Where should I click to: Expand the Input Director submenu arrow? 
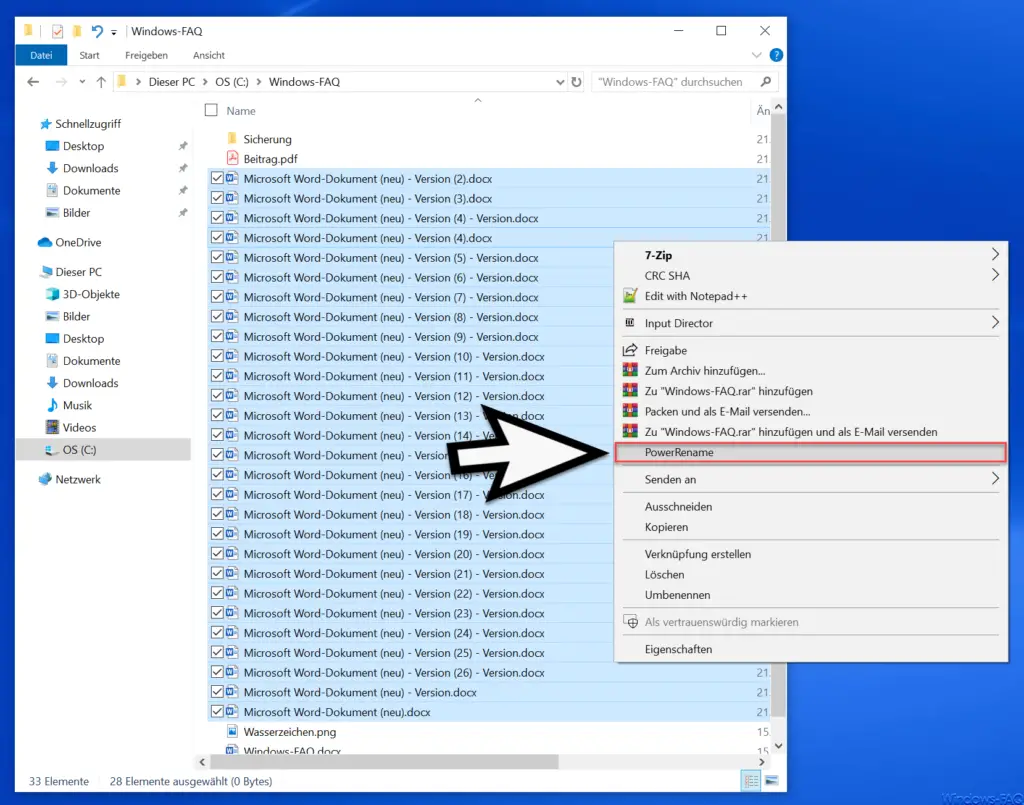pyautogui.click(x=995, y=322)
